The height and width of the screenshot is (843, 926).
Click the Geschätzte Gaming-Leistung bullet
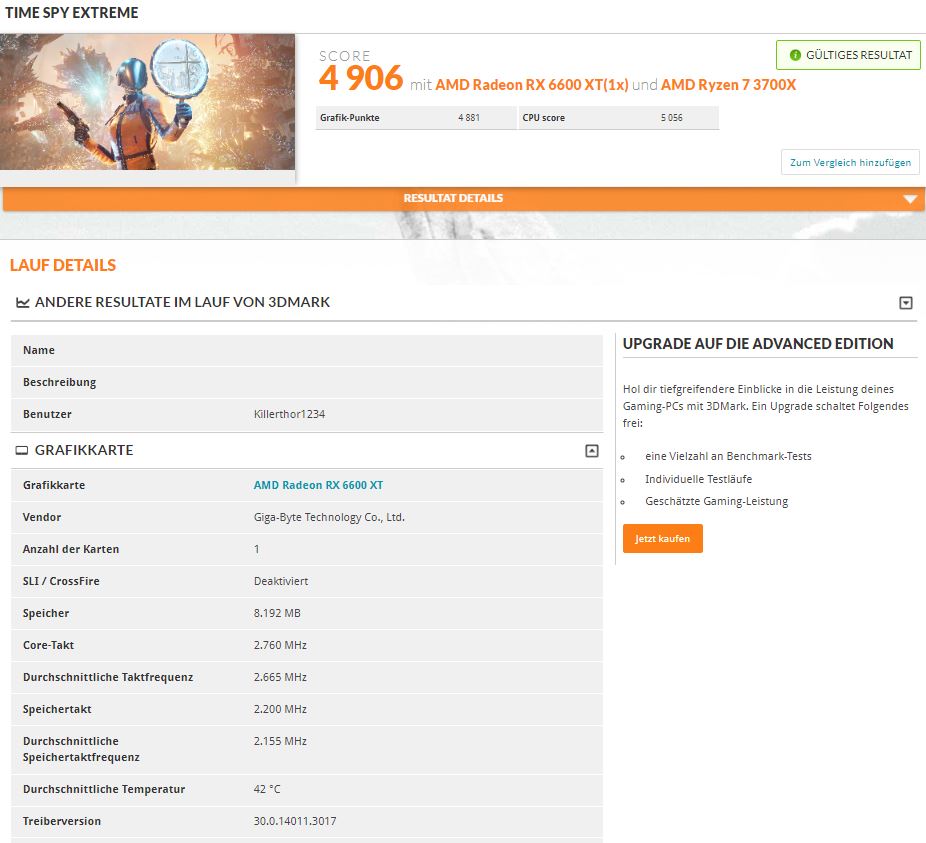click(x=716, y=502)
